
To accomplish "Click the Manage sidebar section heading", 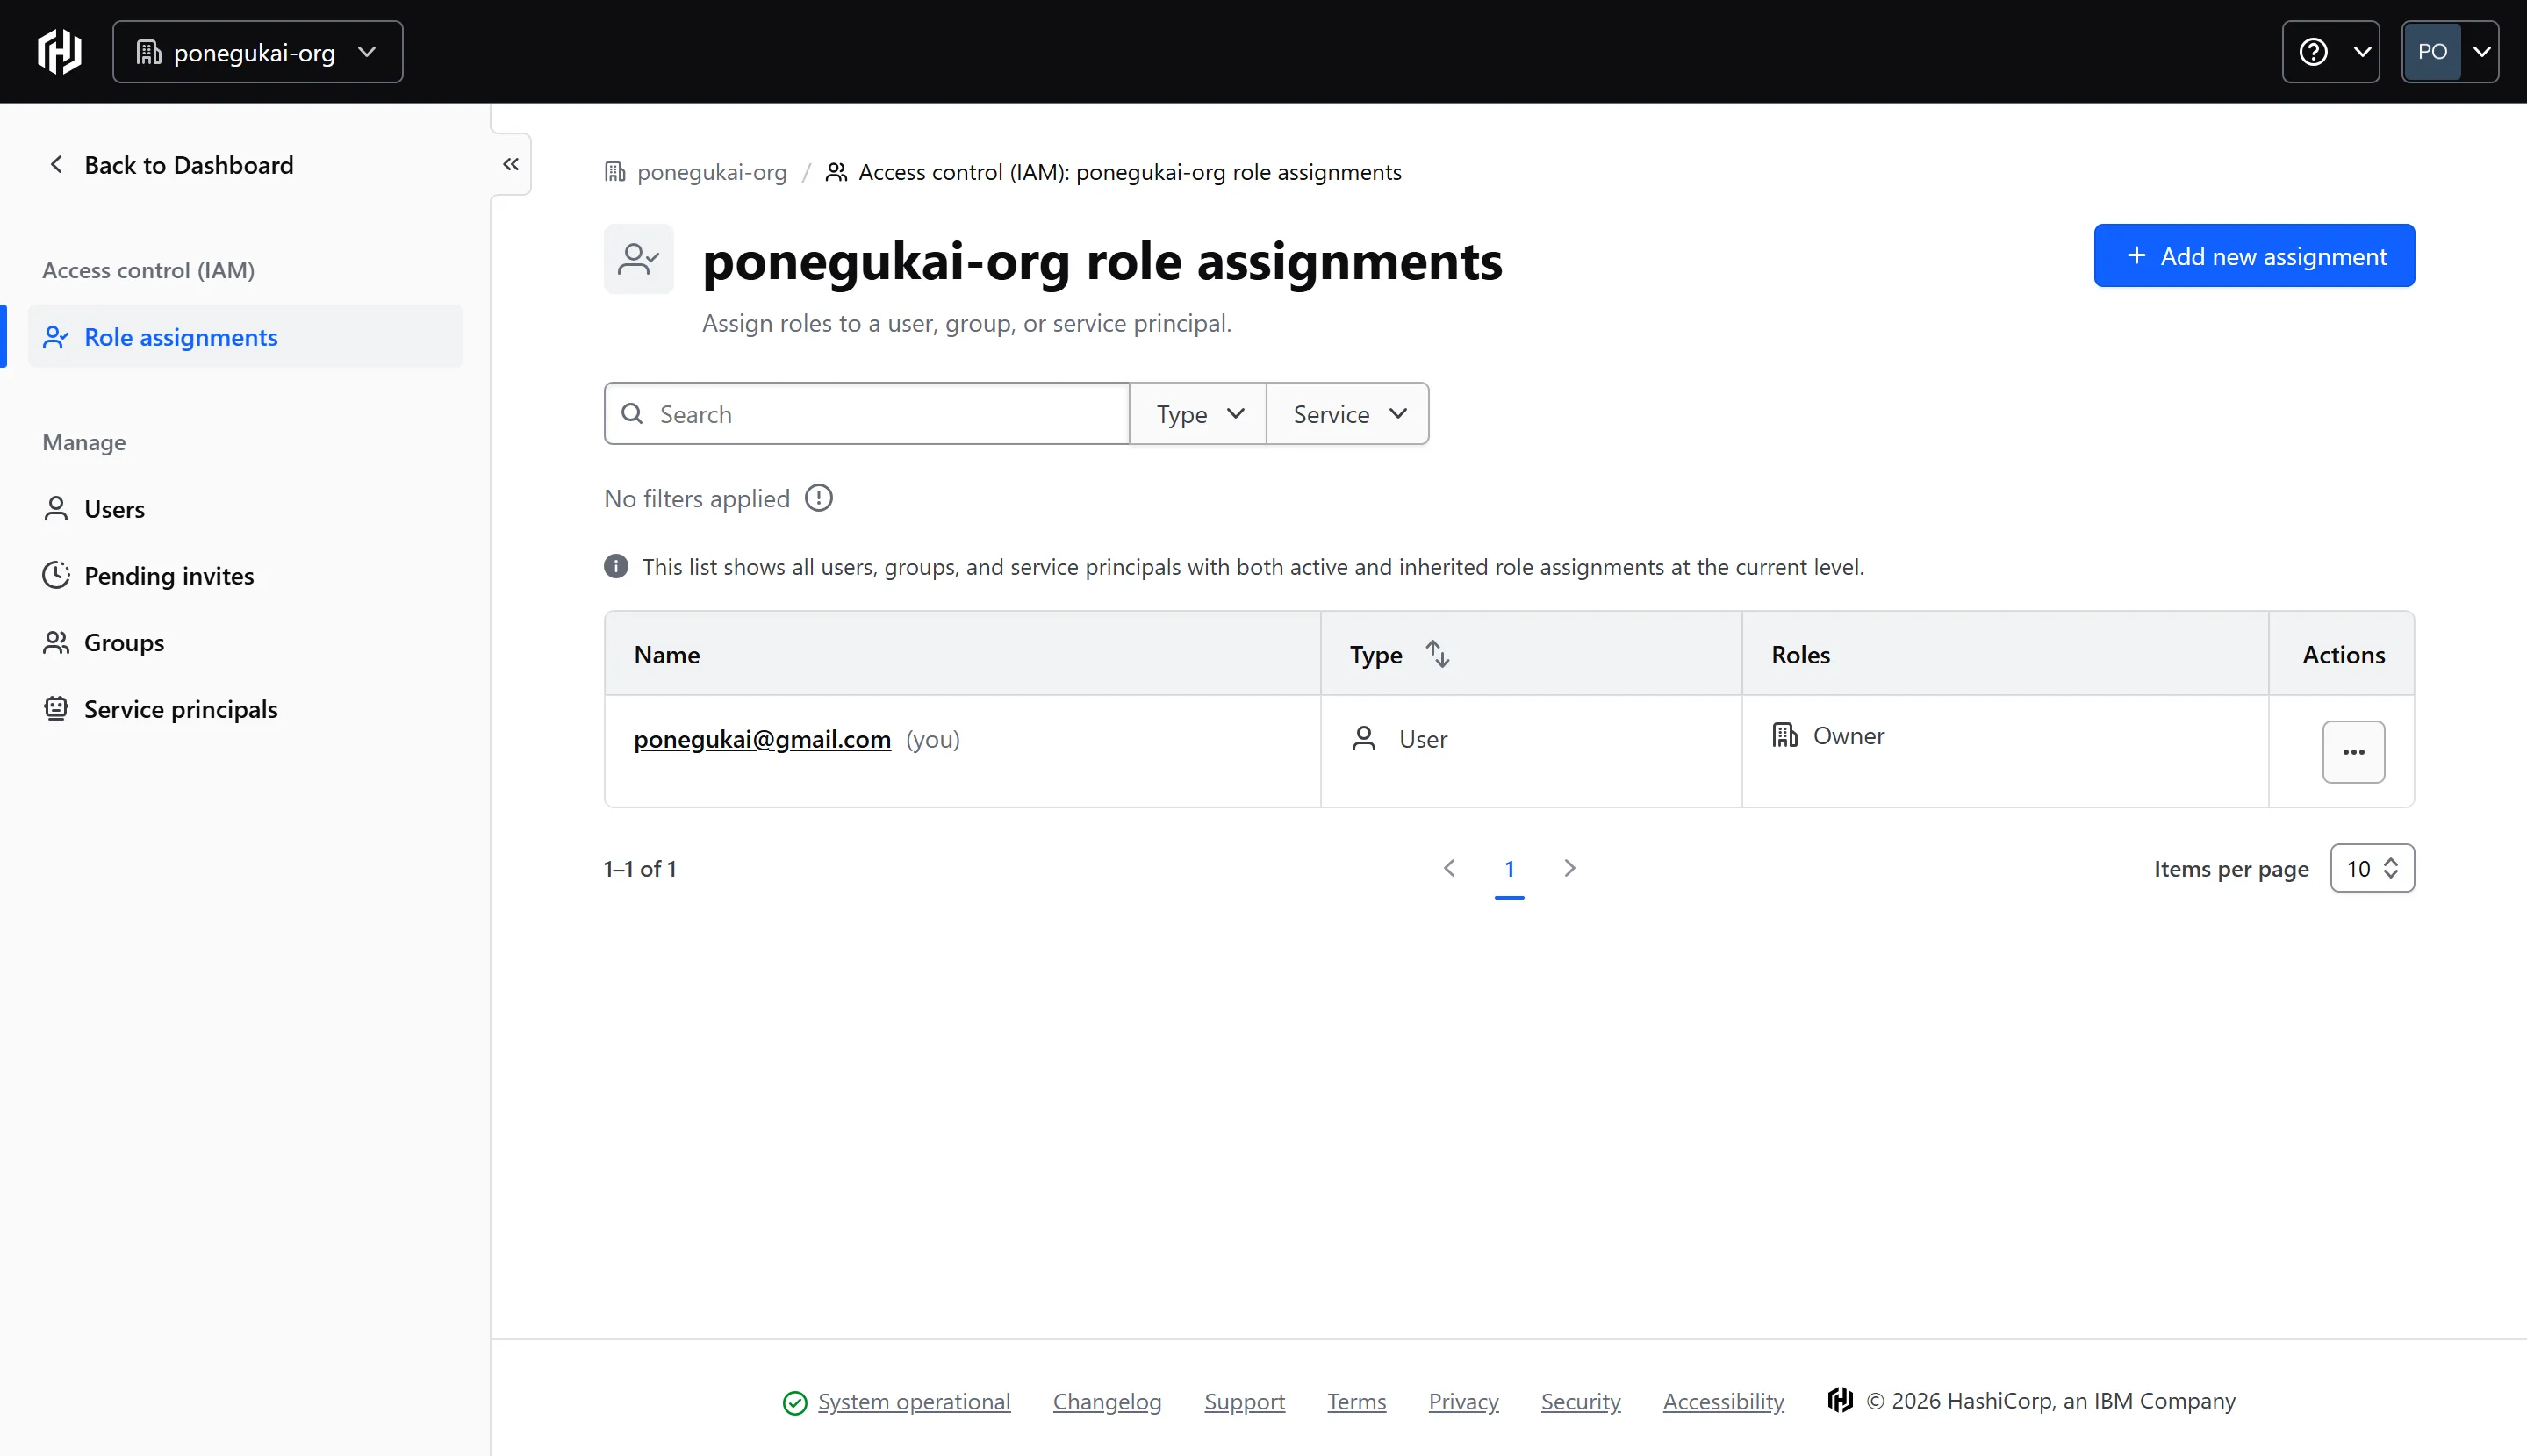I will point(84,442).
